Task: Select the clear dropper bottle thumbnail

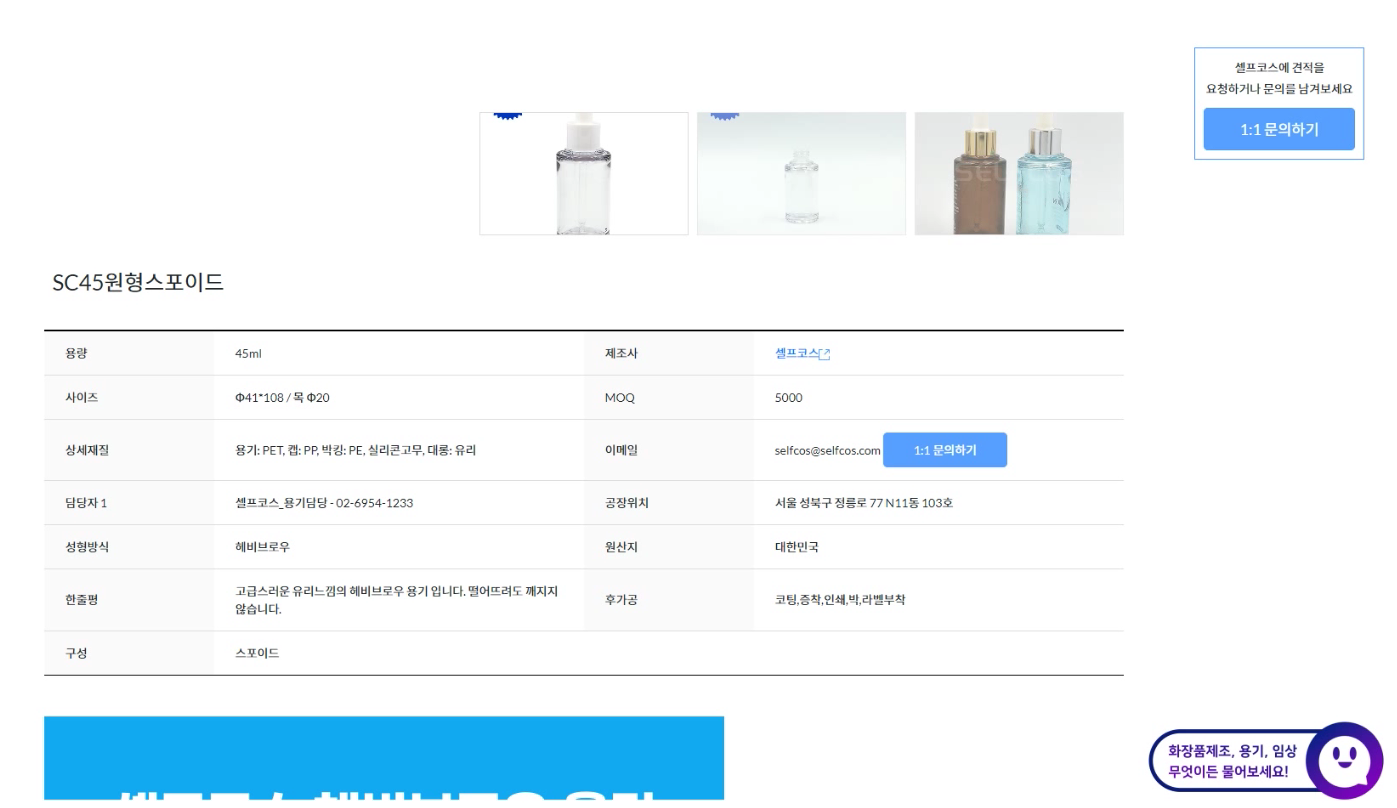Action: click(584, 174)
